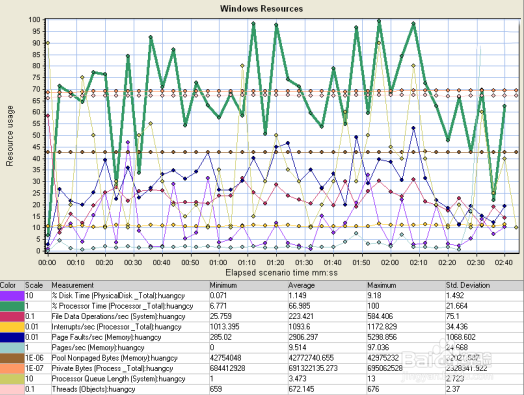
Task: Click the purple % Disk Time color swatch
Action: click(12, 296)
